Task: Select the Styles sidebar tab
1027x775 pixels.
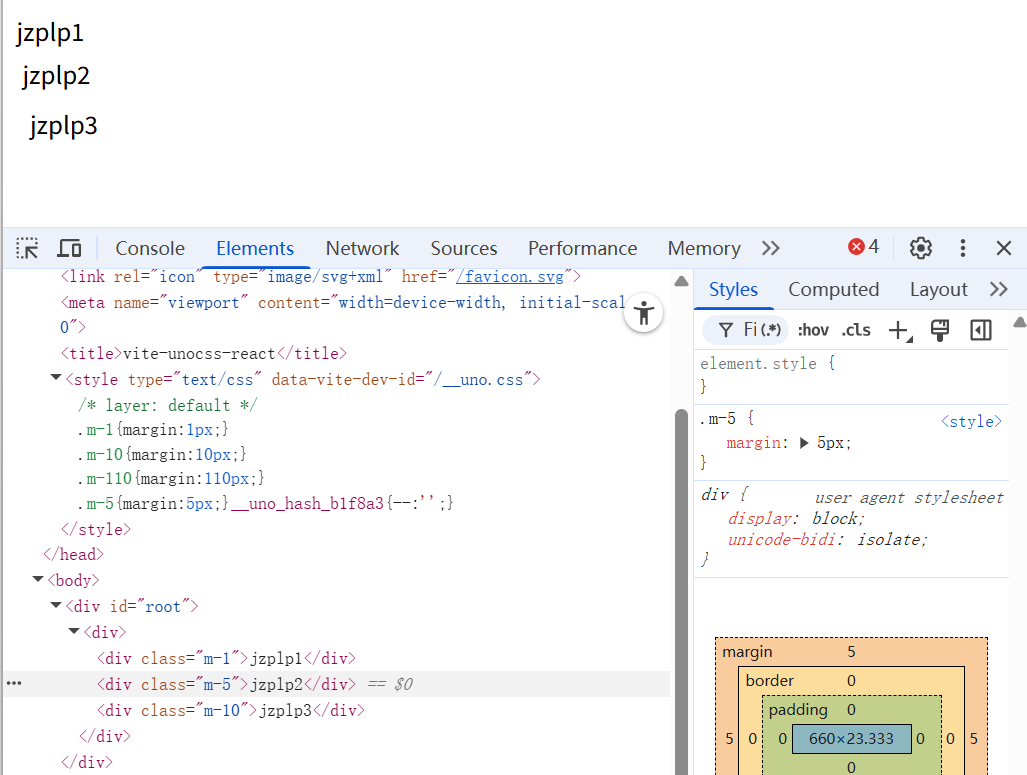Action: coord(733,290)
